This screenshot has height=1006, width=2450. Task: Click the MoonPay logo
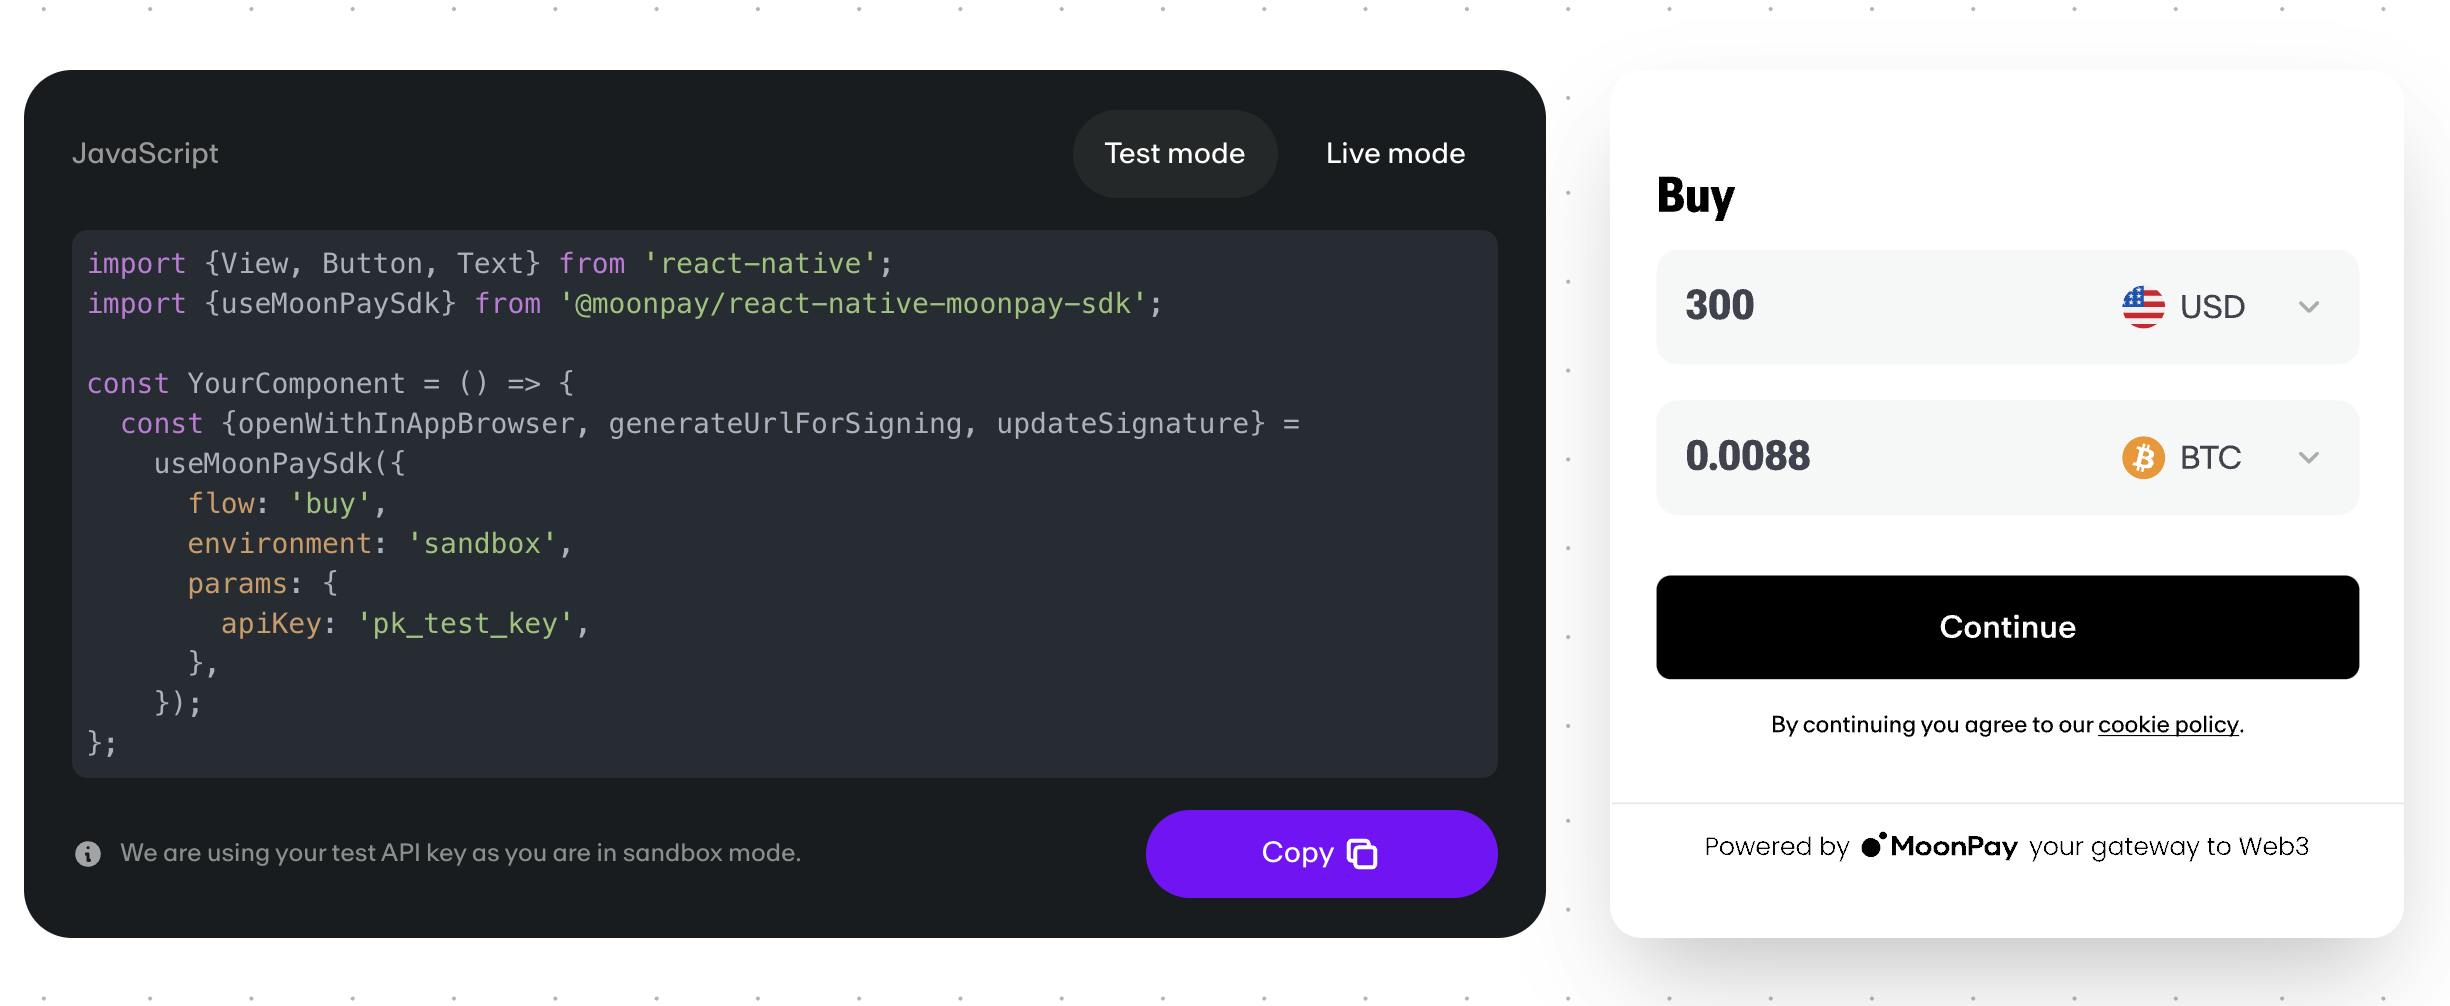click(x=1939, y=847)
